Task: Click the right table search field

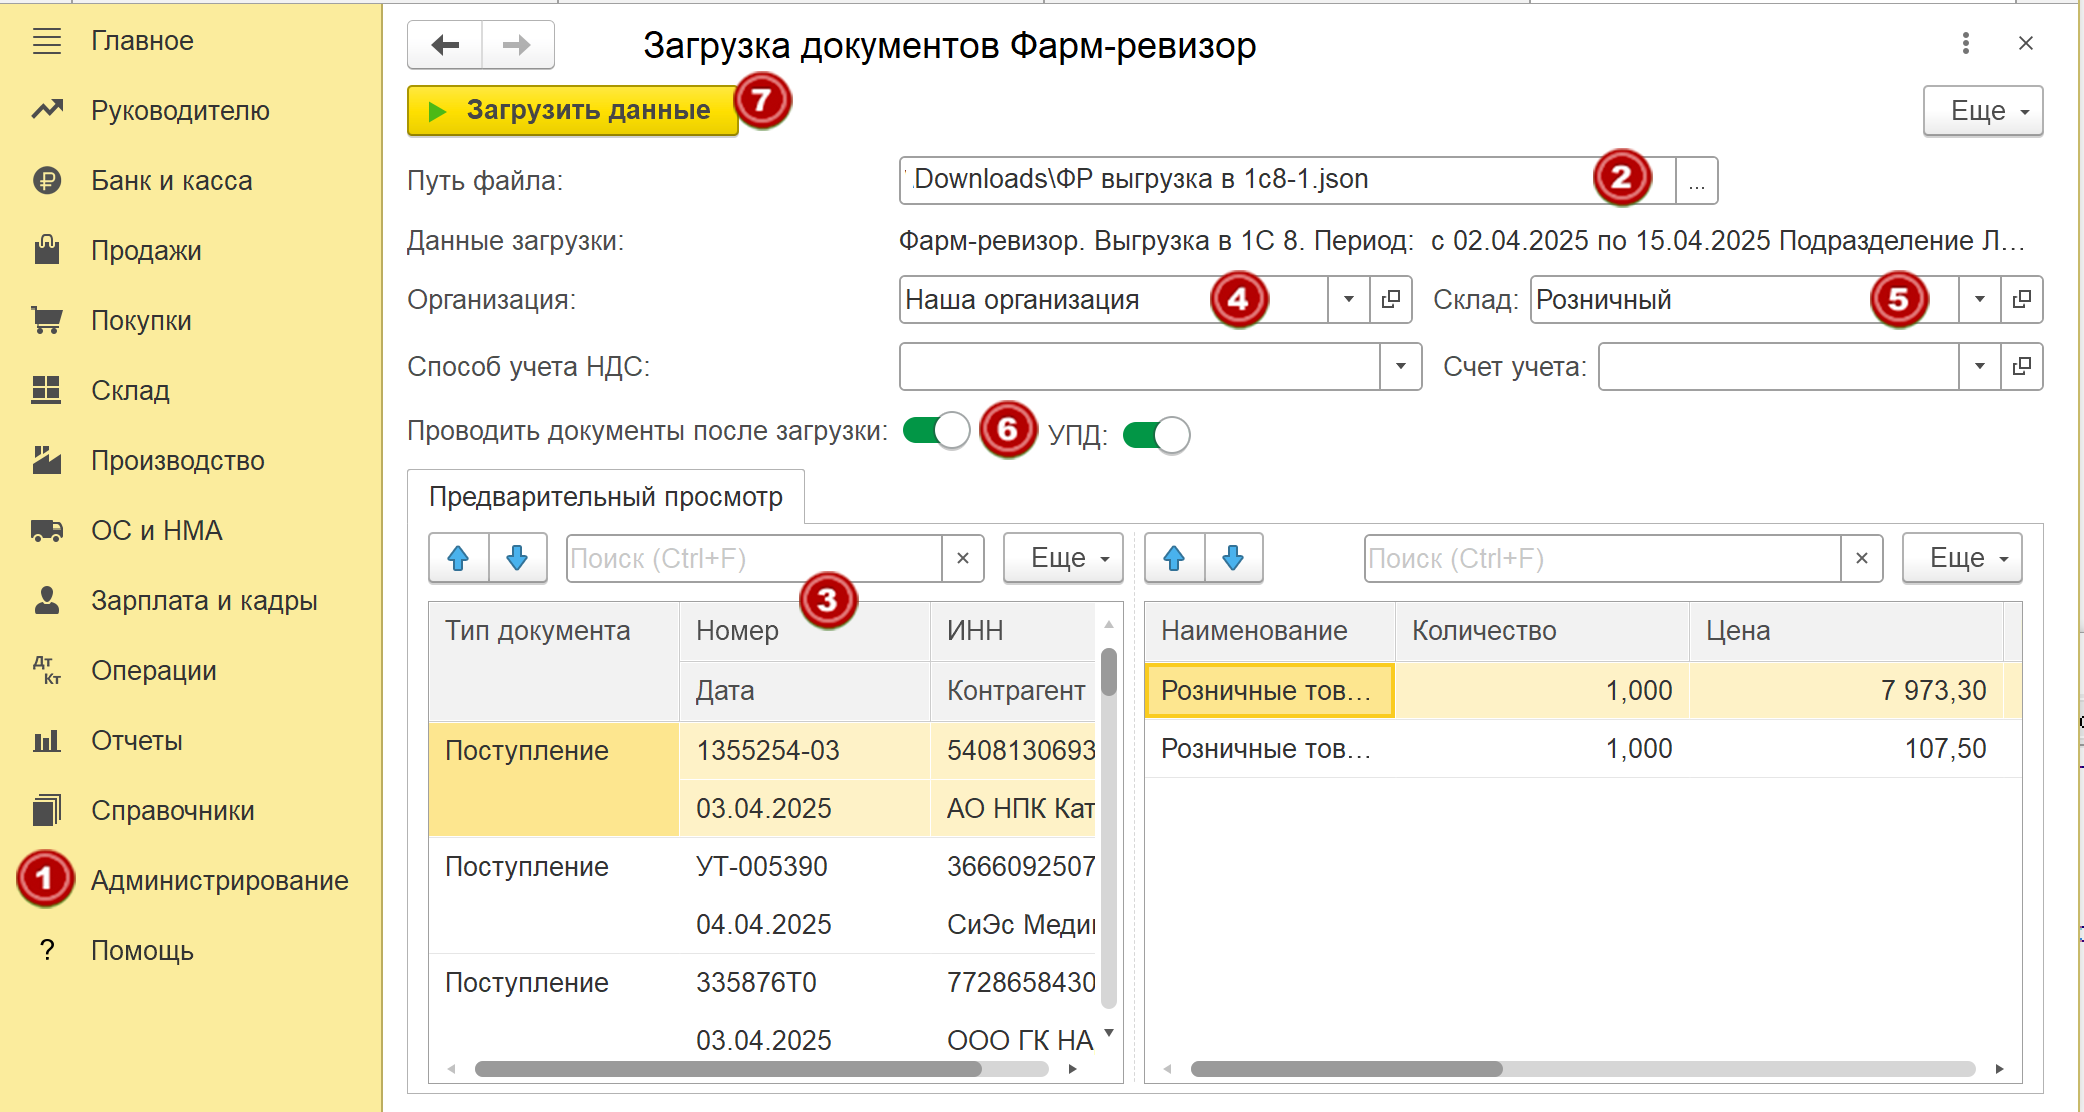Action: tap(1602, 558)
